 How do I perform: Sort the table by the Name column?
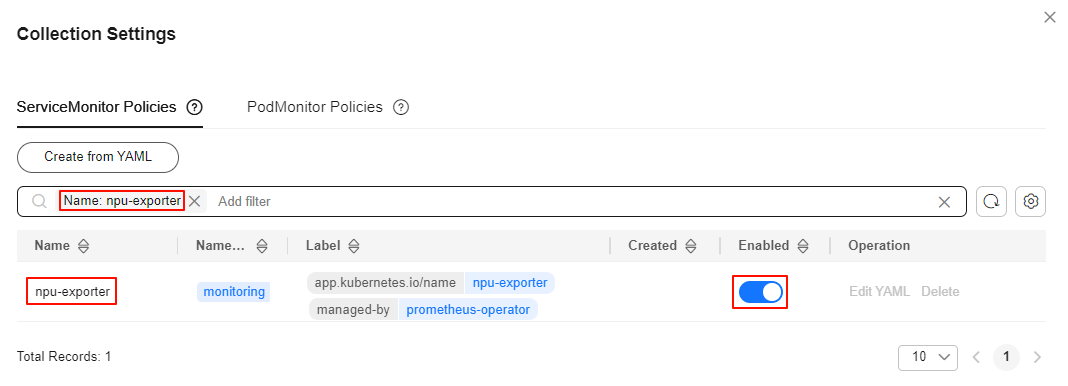[x=84, y=246]
